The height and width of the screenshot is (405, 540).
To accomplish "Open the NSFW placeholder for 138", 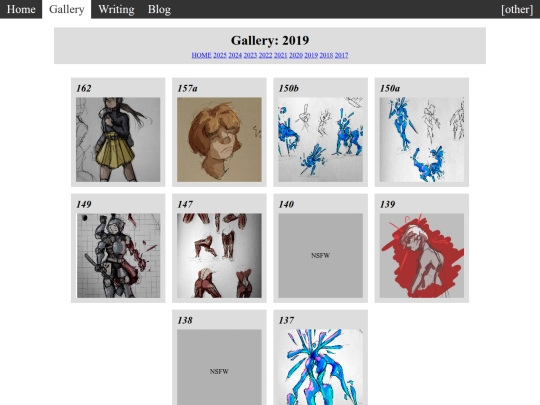I will tap(219, 367).
